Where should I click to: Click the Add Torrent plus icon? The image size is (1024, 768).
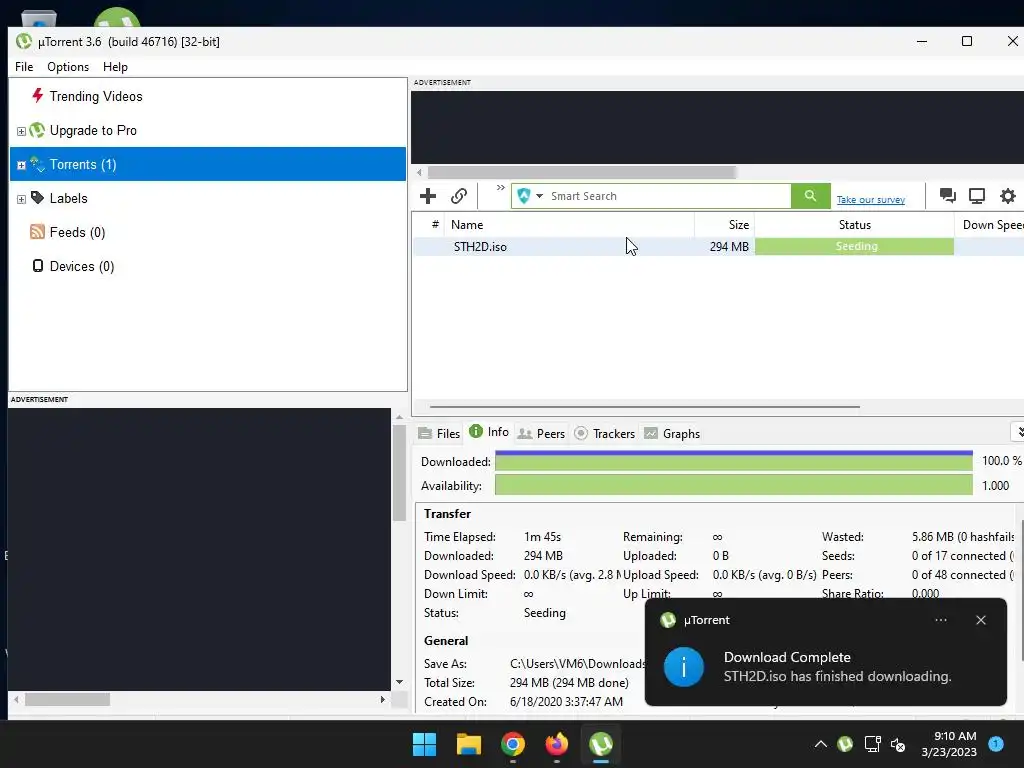coord(428,196)
